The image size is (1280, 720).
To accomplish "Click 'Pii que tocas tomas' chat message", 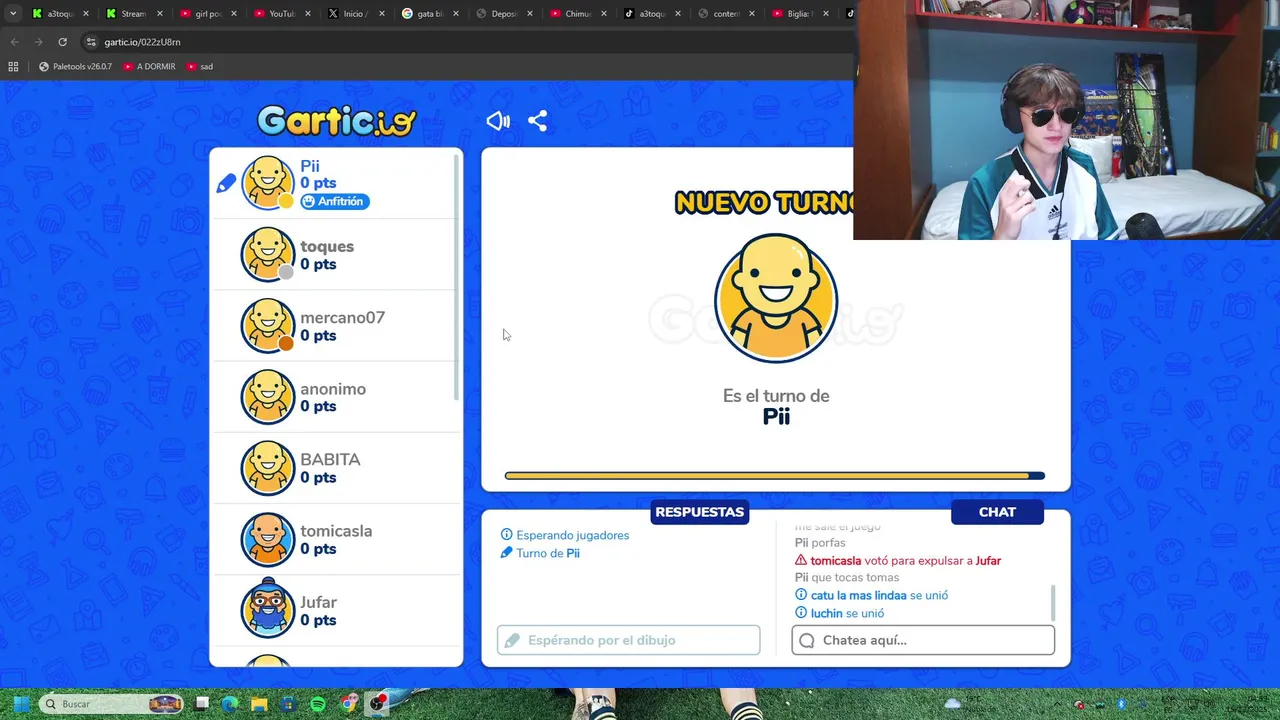I will point(847,578).
